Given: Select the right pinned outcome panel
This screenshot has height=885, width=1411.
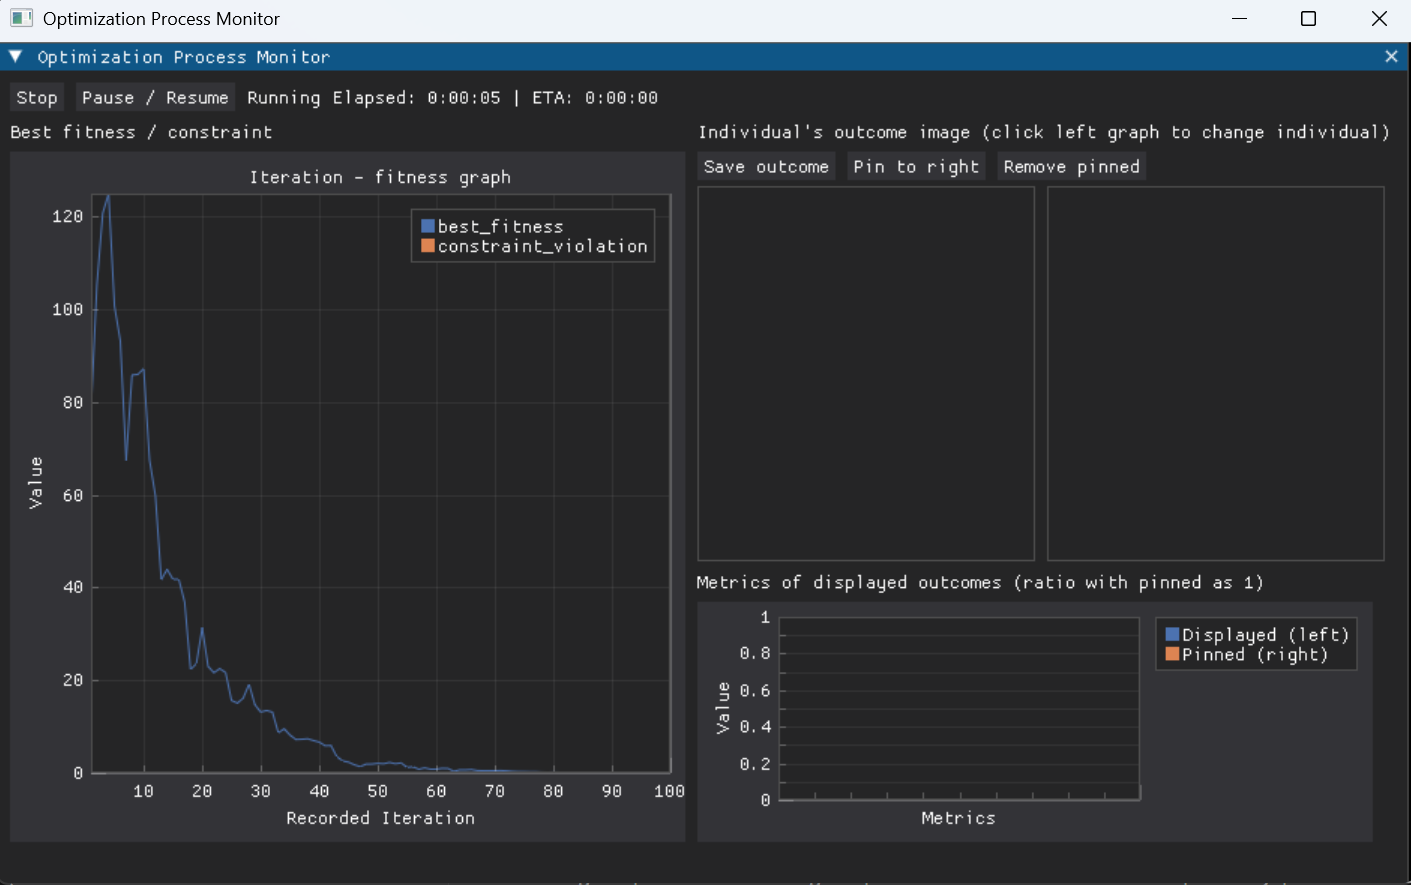Looking at the screenshot, I should pyautogui.click(x=1215, y=373).
